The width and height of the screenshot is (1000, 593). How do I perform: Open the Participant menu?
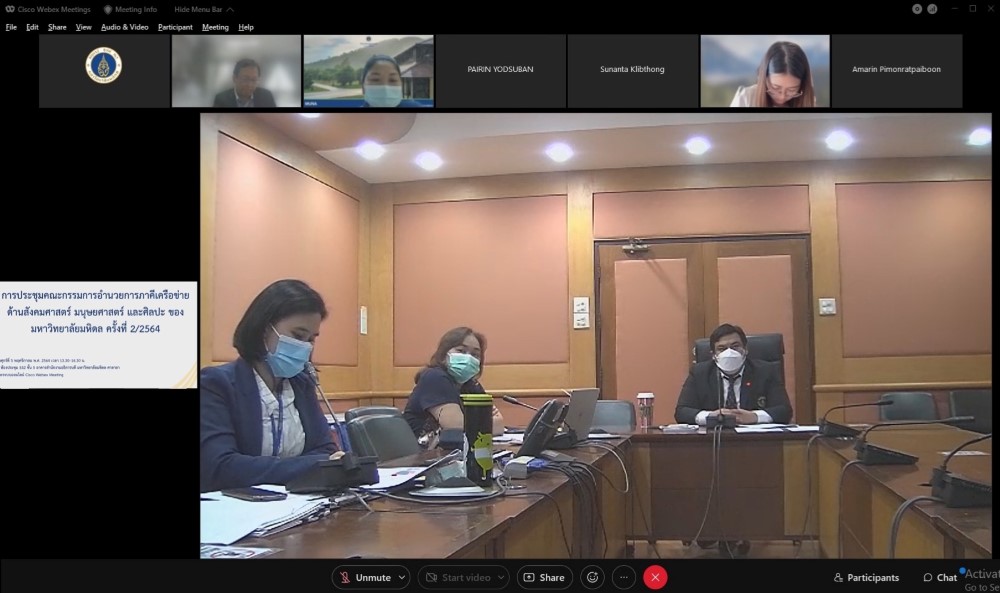point(175,27)
